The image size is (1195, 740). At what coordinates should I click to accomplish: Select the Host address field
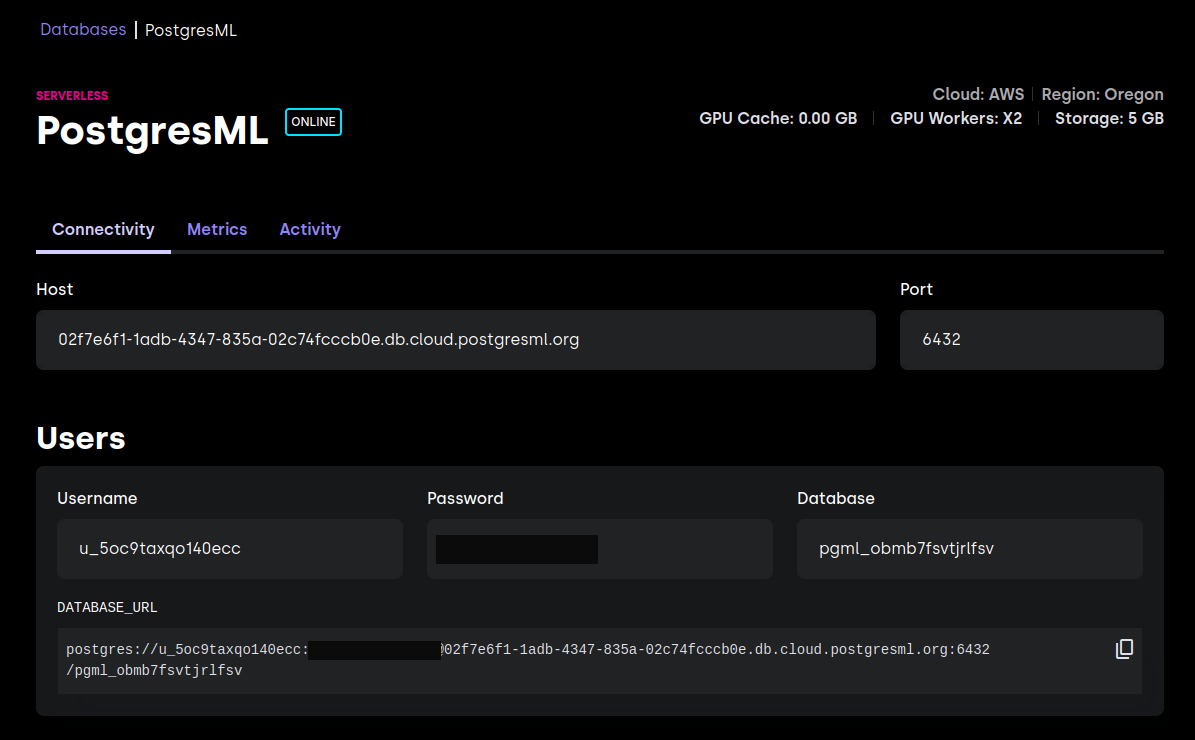tap(456, 340)
